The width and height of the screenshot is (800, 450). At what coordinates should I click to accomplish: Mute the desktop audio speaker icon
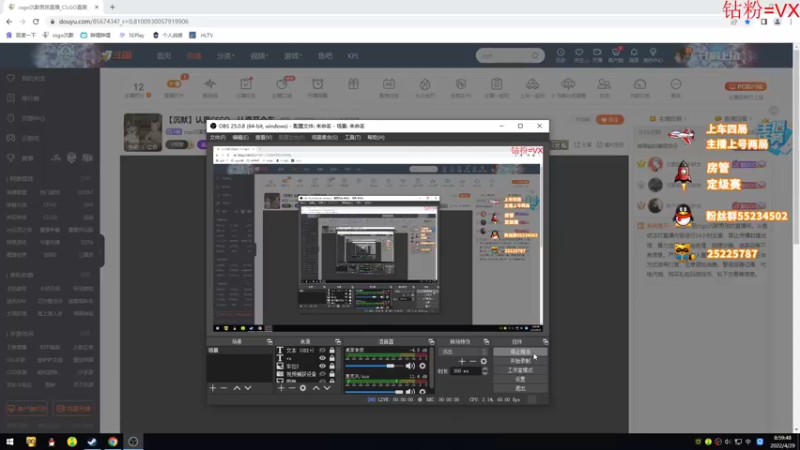pyautogui.click(x=410, y=366)
